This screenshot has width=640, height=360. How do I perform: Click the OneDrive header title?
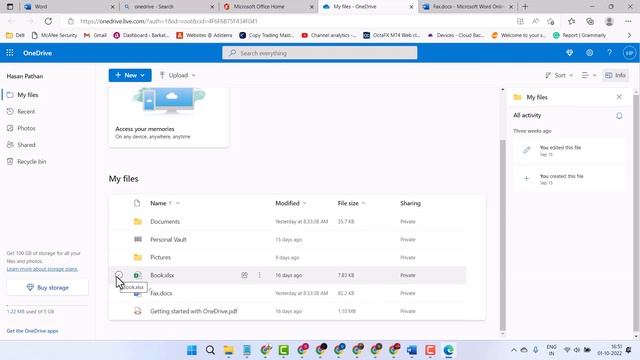pos(37,53)
